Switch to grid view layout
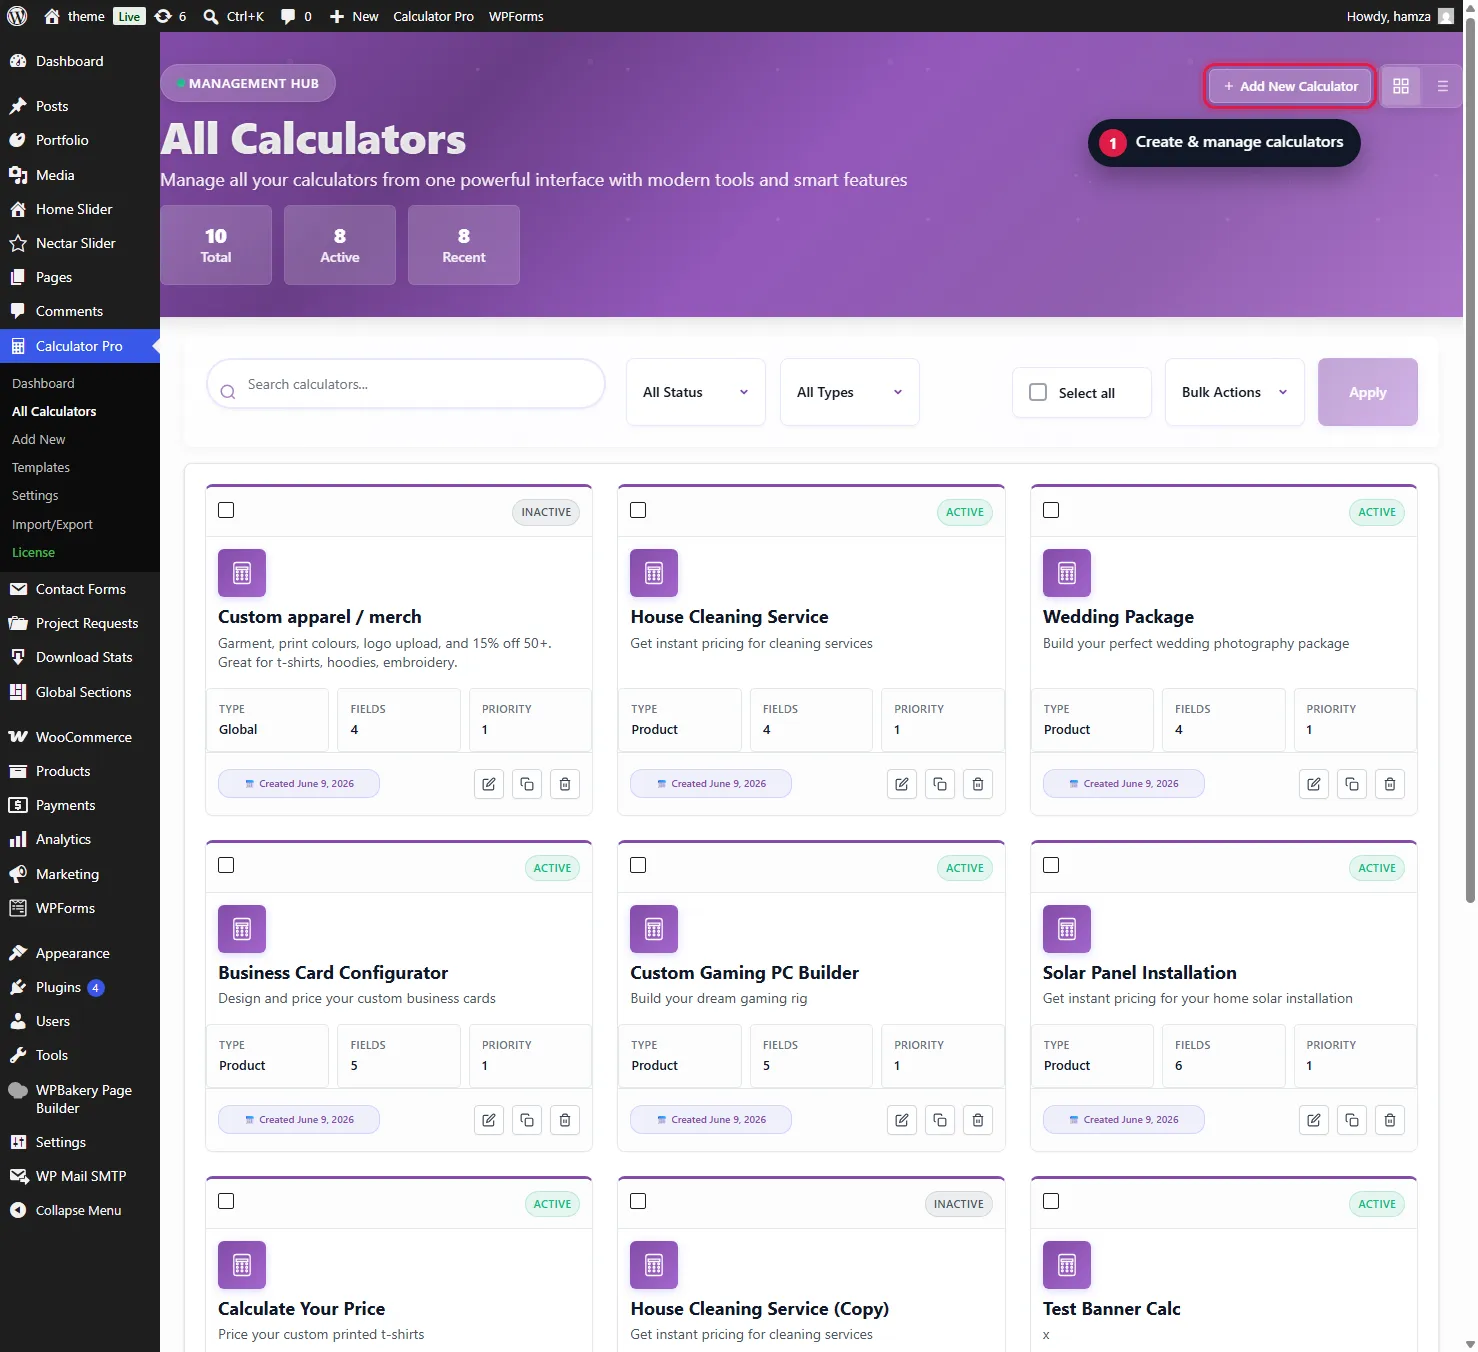Screen dimensions: 1478x1352 point(1400,86)
